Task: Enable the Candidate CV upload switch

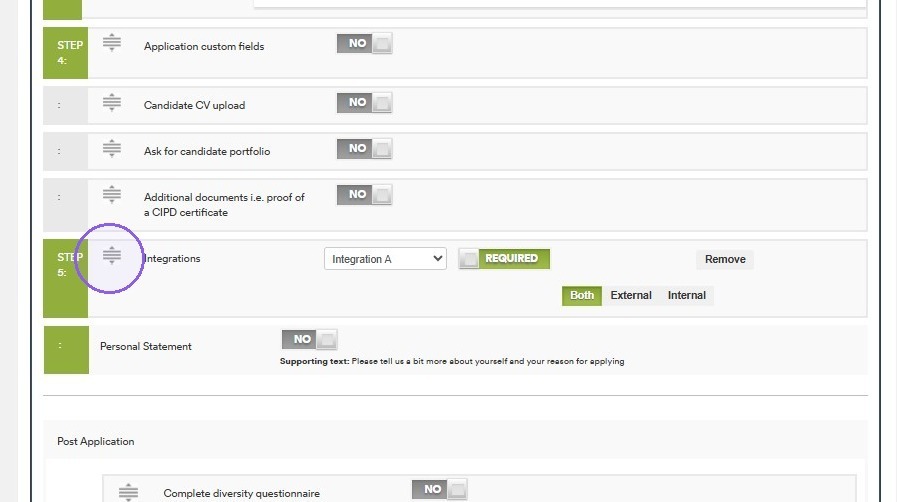Action: point(364,102)
